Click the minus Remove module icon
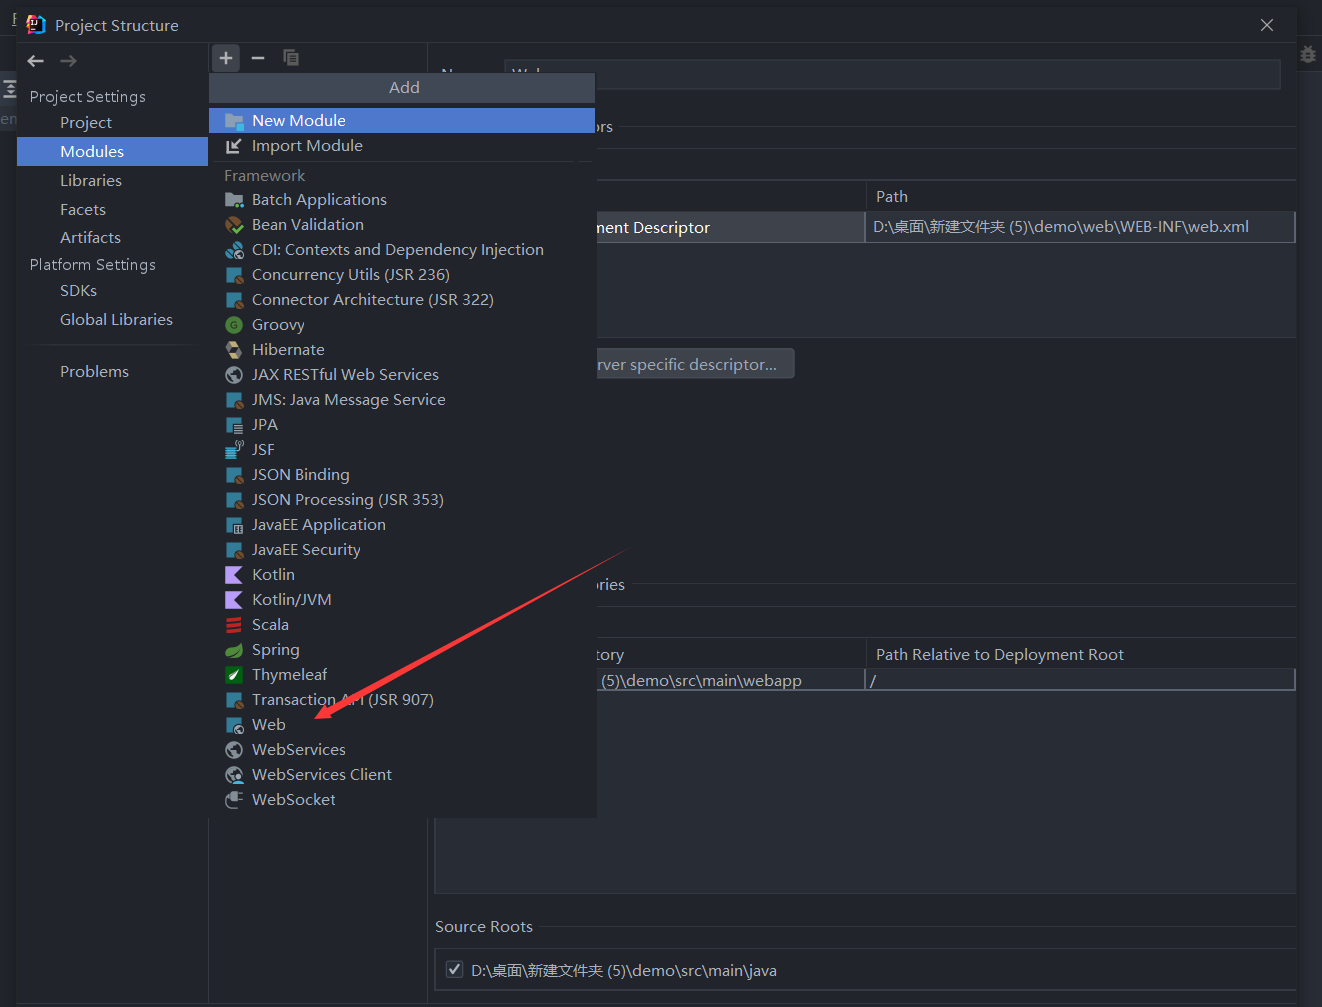 pos(258,58)
